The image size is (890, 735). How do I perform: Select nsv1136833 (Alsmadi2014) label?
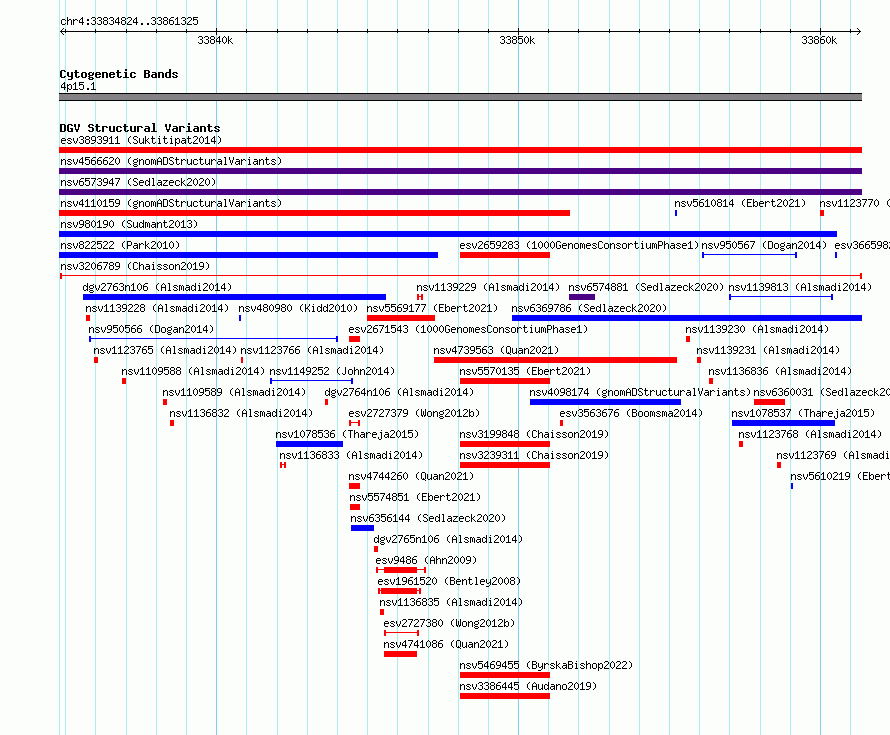pyautogui.click(x=351, y=455)
